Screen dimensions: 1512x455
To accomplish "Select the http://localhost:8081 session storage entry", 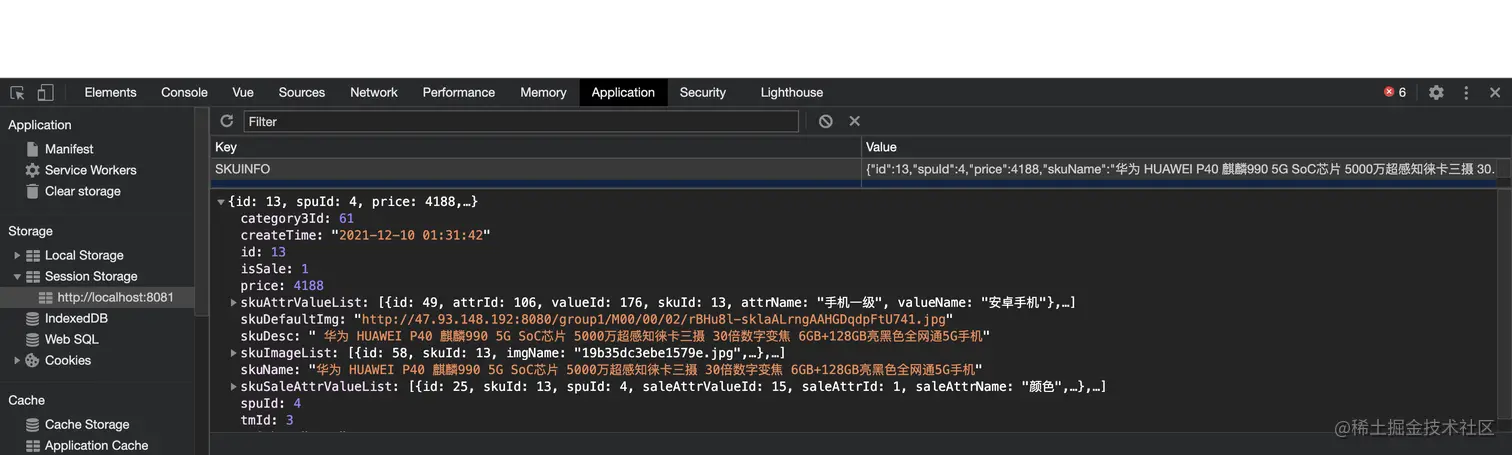I will point(115,297).
